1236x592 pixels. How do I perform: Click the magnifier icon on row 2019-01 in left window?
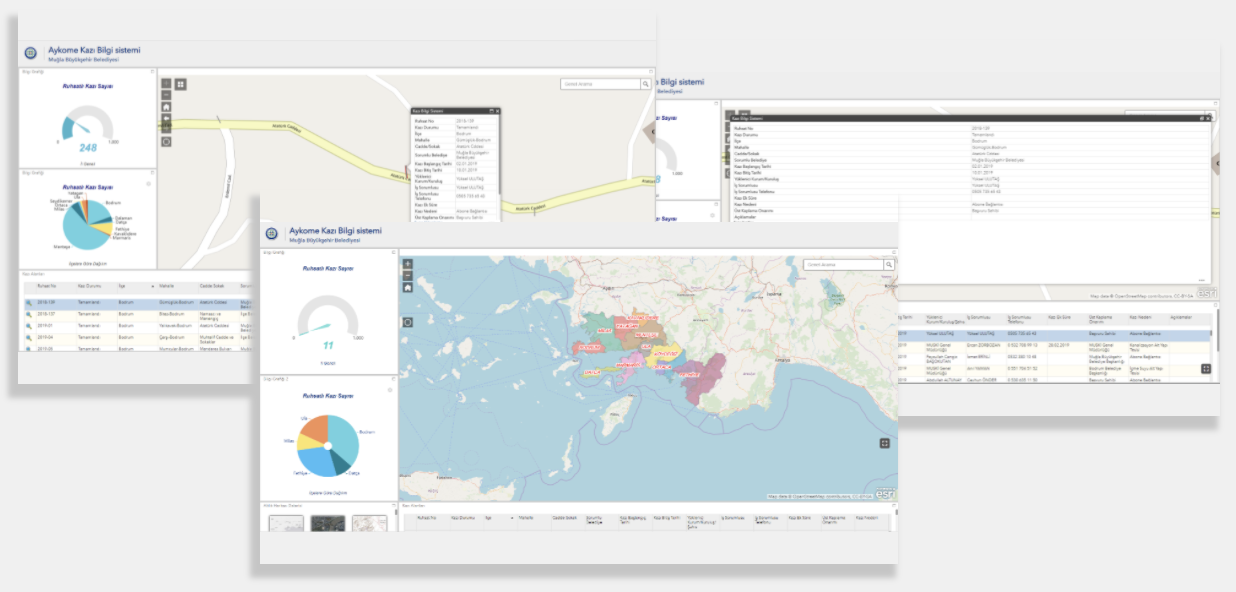coord(30,325)
